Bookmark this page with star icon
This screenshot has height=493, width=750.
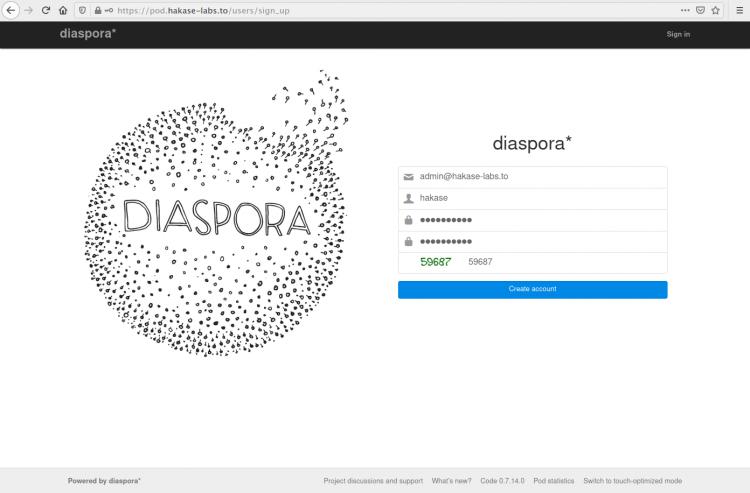click(716, 10)
